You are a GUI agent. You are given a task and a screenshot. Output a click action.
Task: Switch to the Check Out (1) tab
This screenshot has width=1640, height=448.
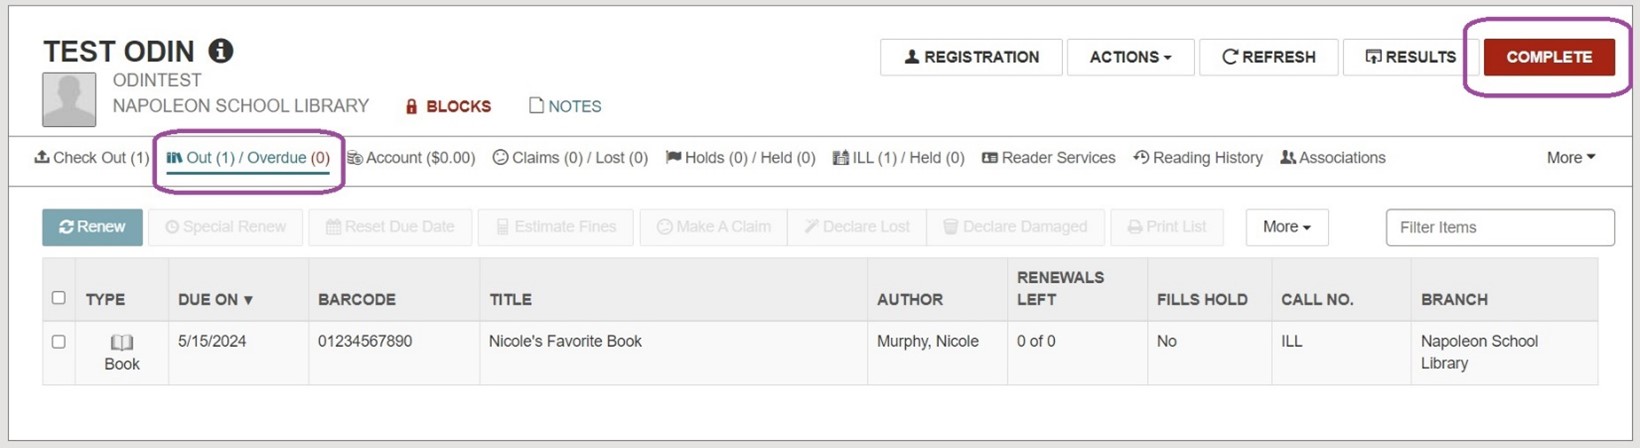pos(92,158)
